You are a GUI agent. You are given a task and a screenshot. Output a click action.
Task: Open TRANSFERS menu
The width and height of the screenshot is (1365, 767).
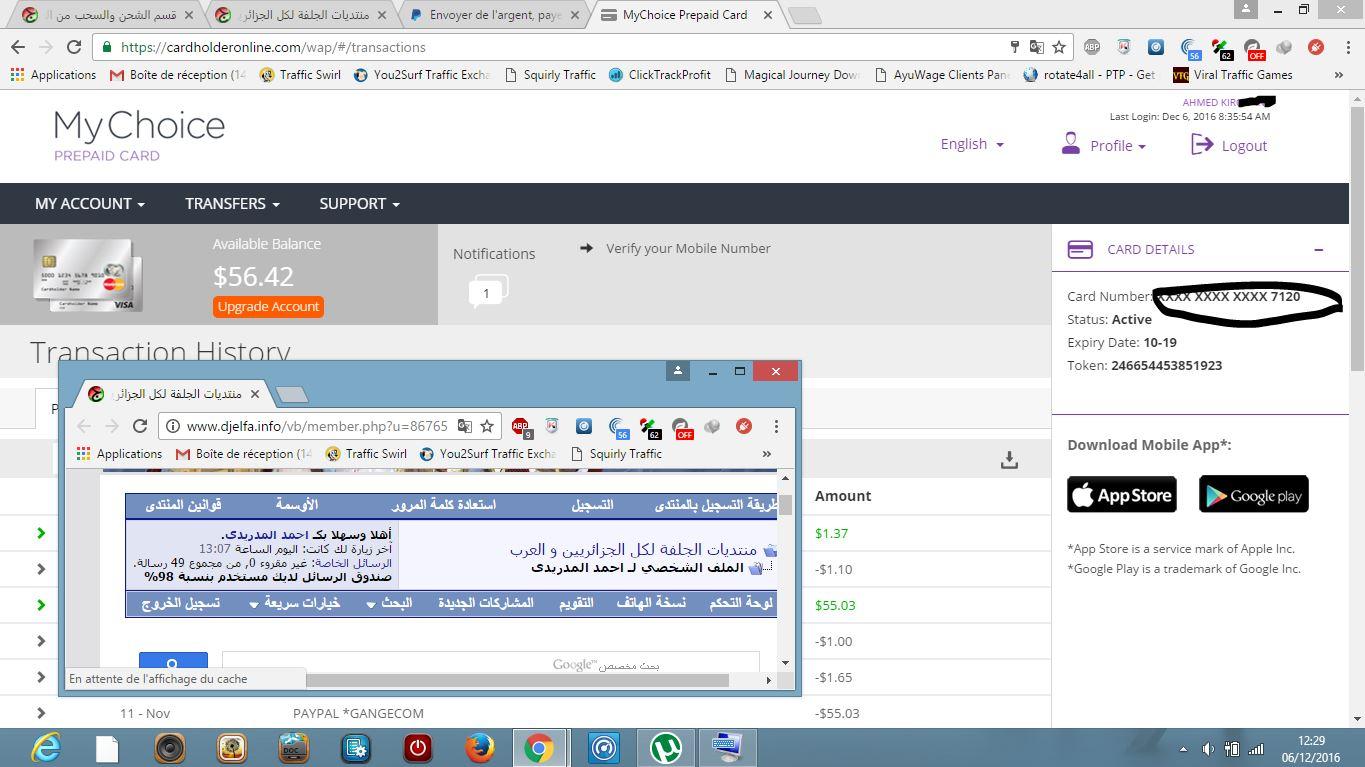pos(232,203)
